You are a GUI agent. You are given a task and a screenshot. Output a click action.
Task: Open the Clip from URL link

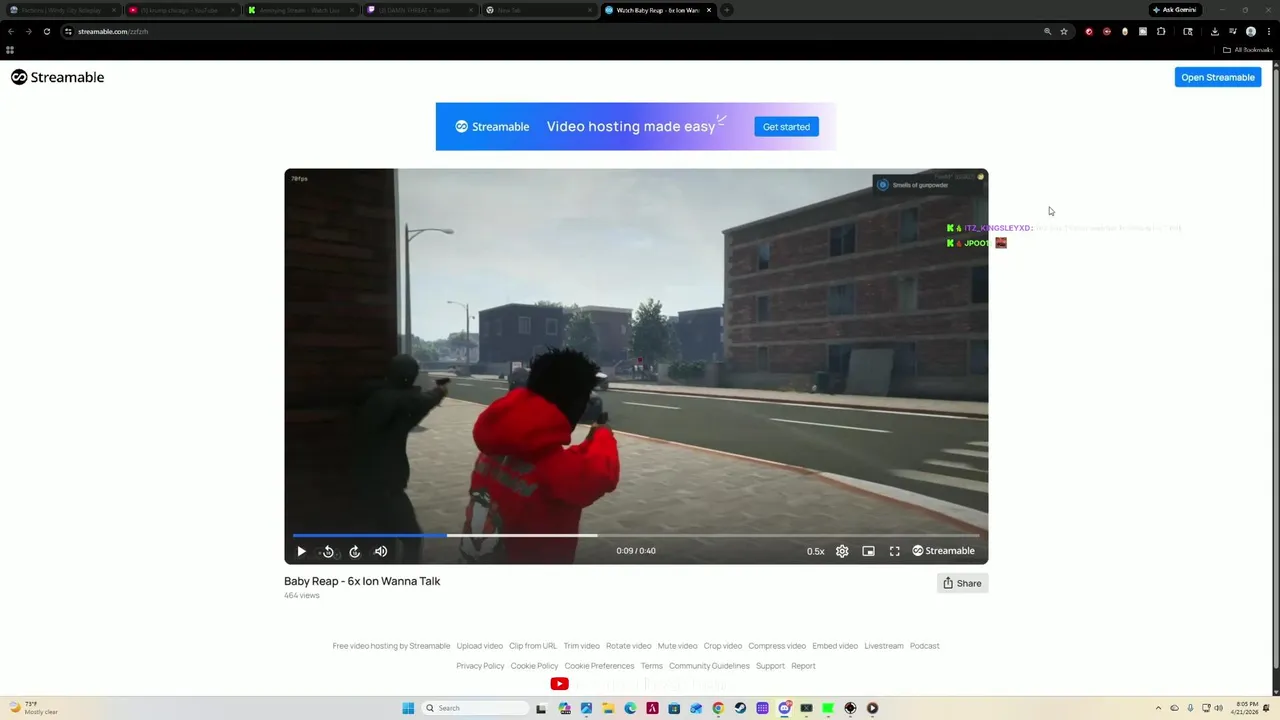[533, 646]
